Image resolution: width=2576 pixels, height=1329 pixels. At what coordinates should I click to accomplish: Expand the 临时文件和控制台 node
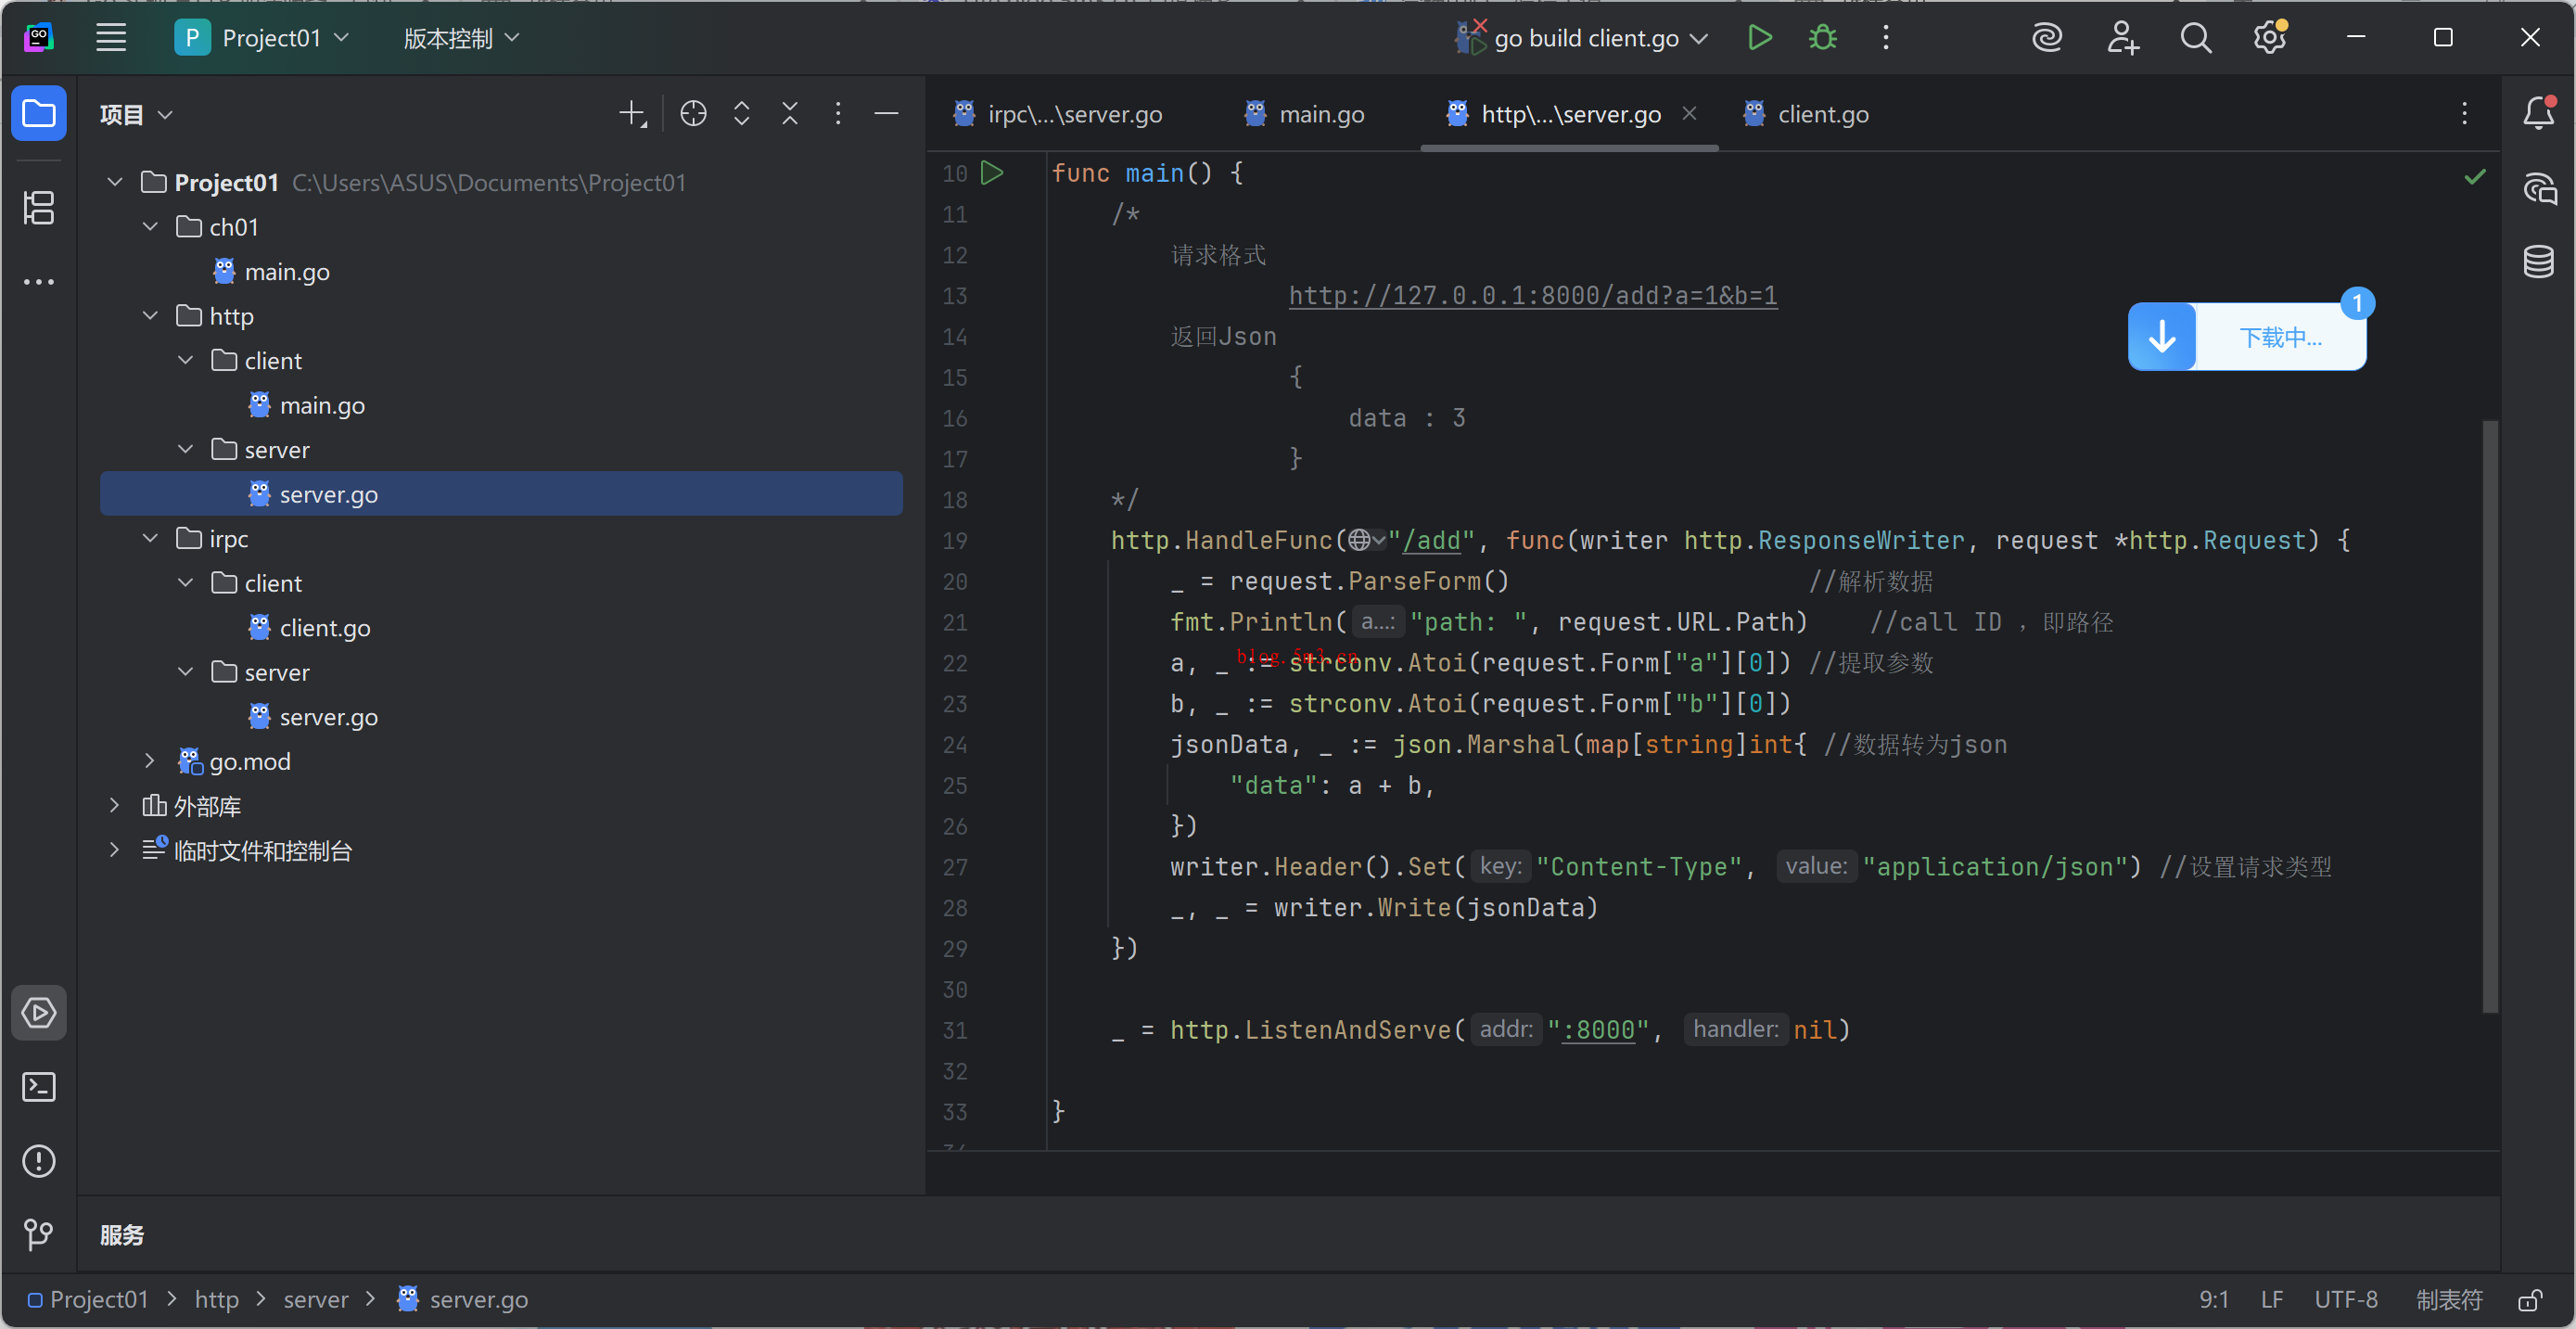click(x=115, y=850)
